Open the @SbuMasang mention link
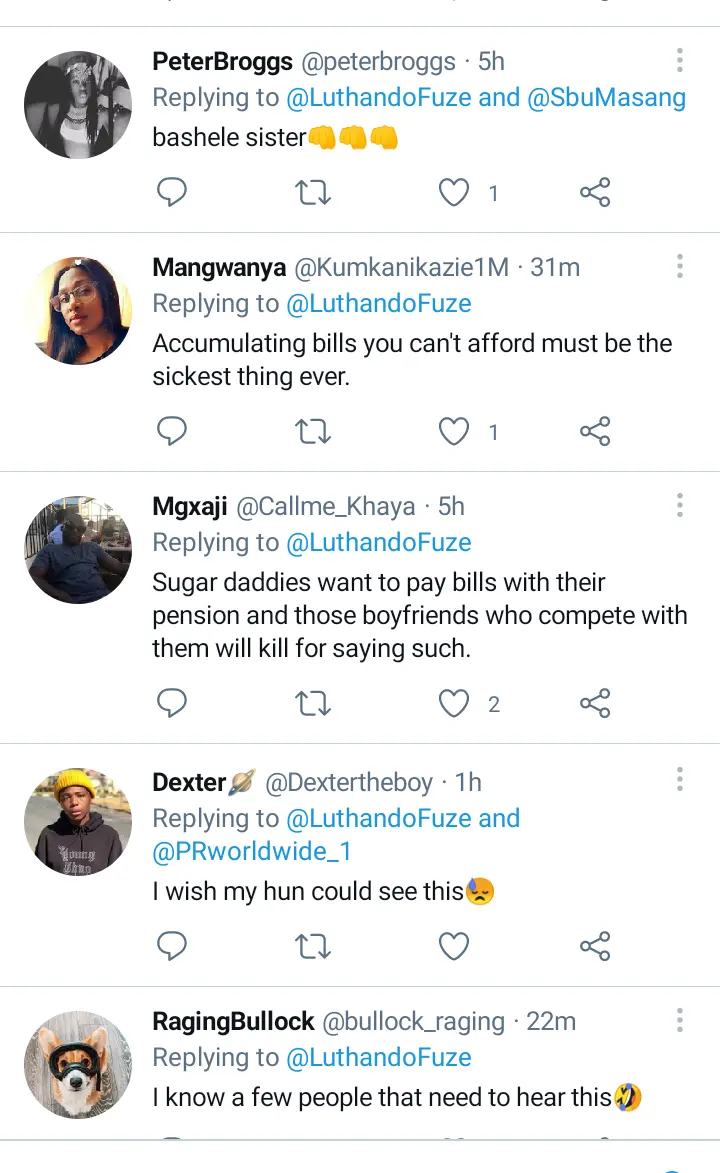720x1173 pixels. [x=607, y=98]
